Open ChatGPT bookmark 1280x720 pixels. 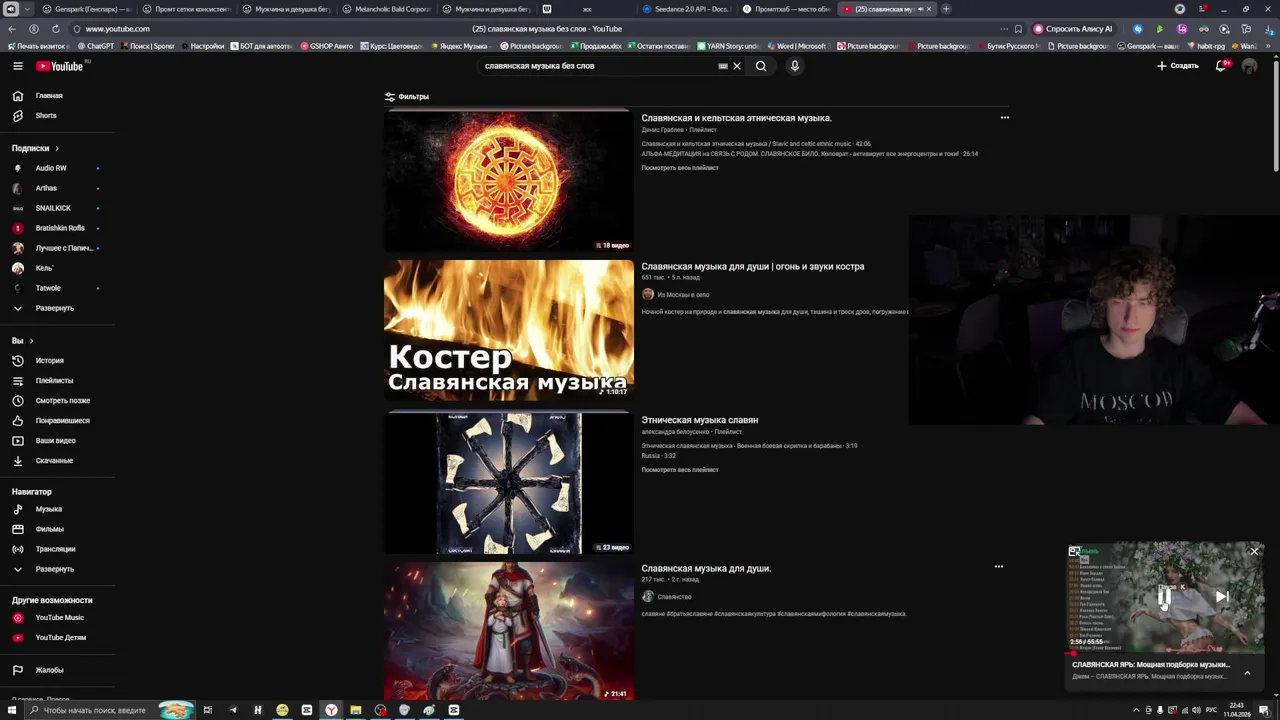95,46
